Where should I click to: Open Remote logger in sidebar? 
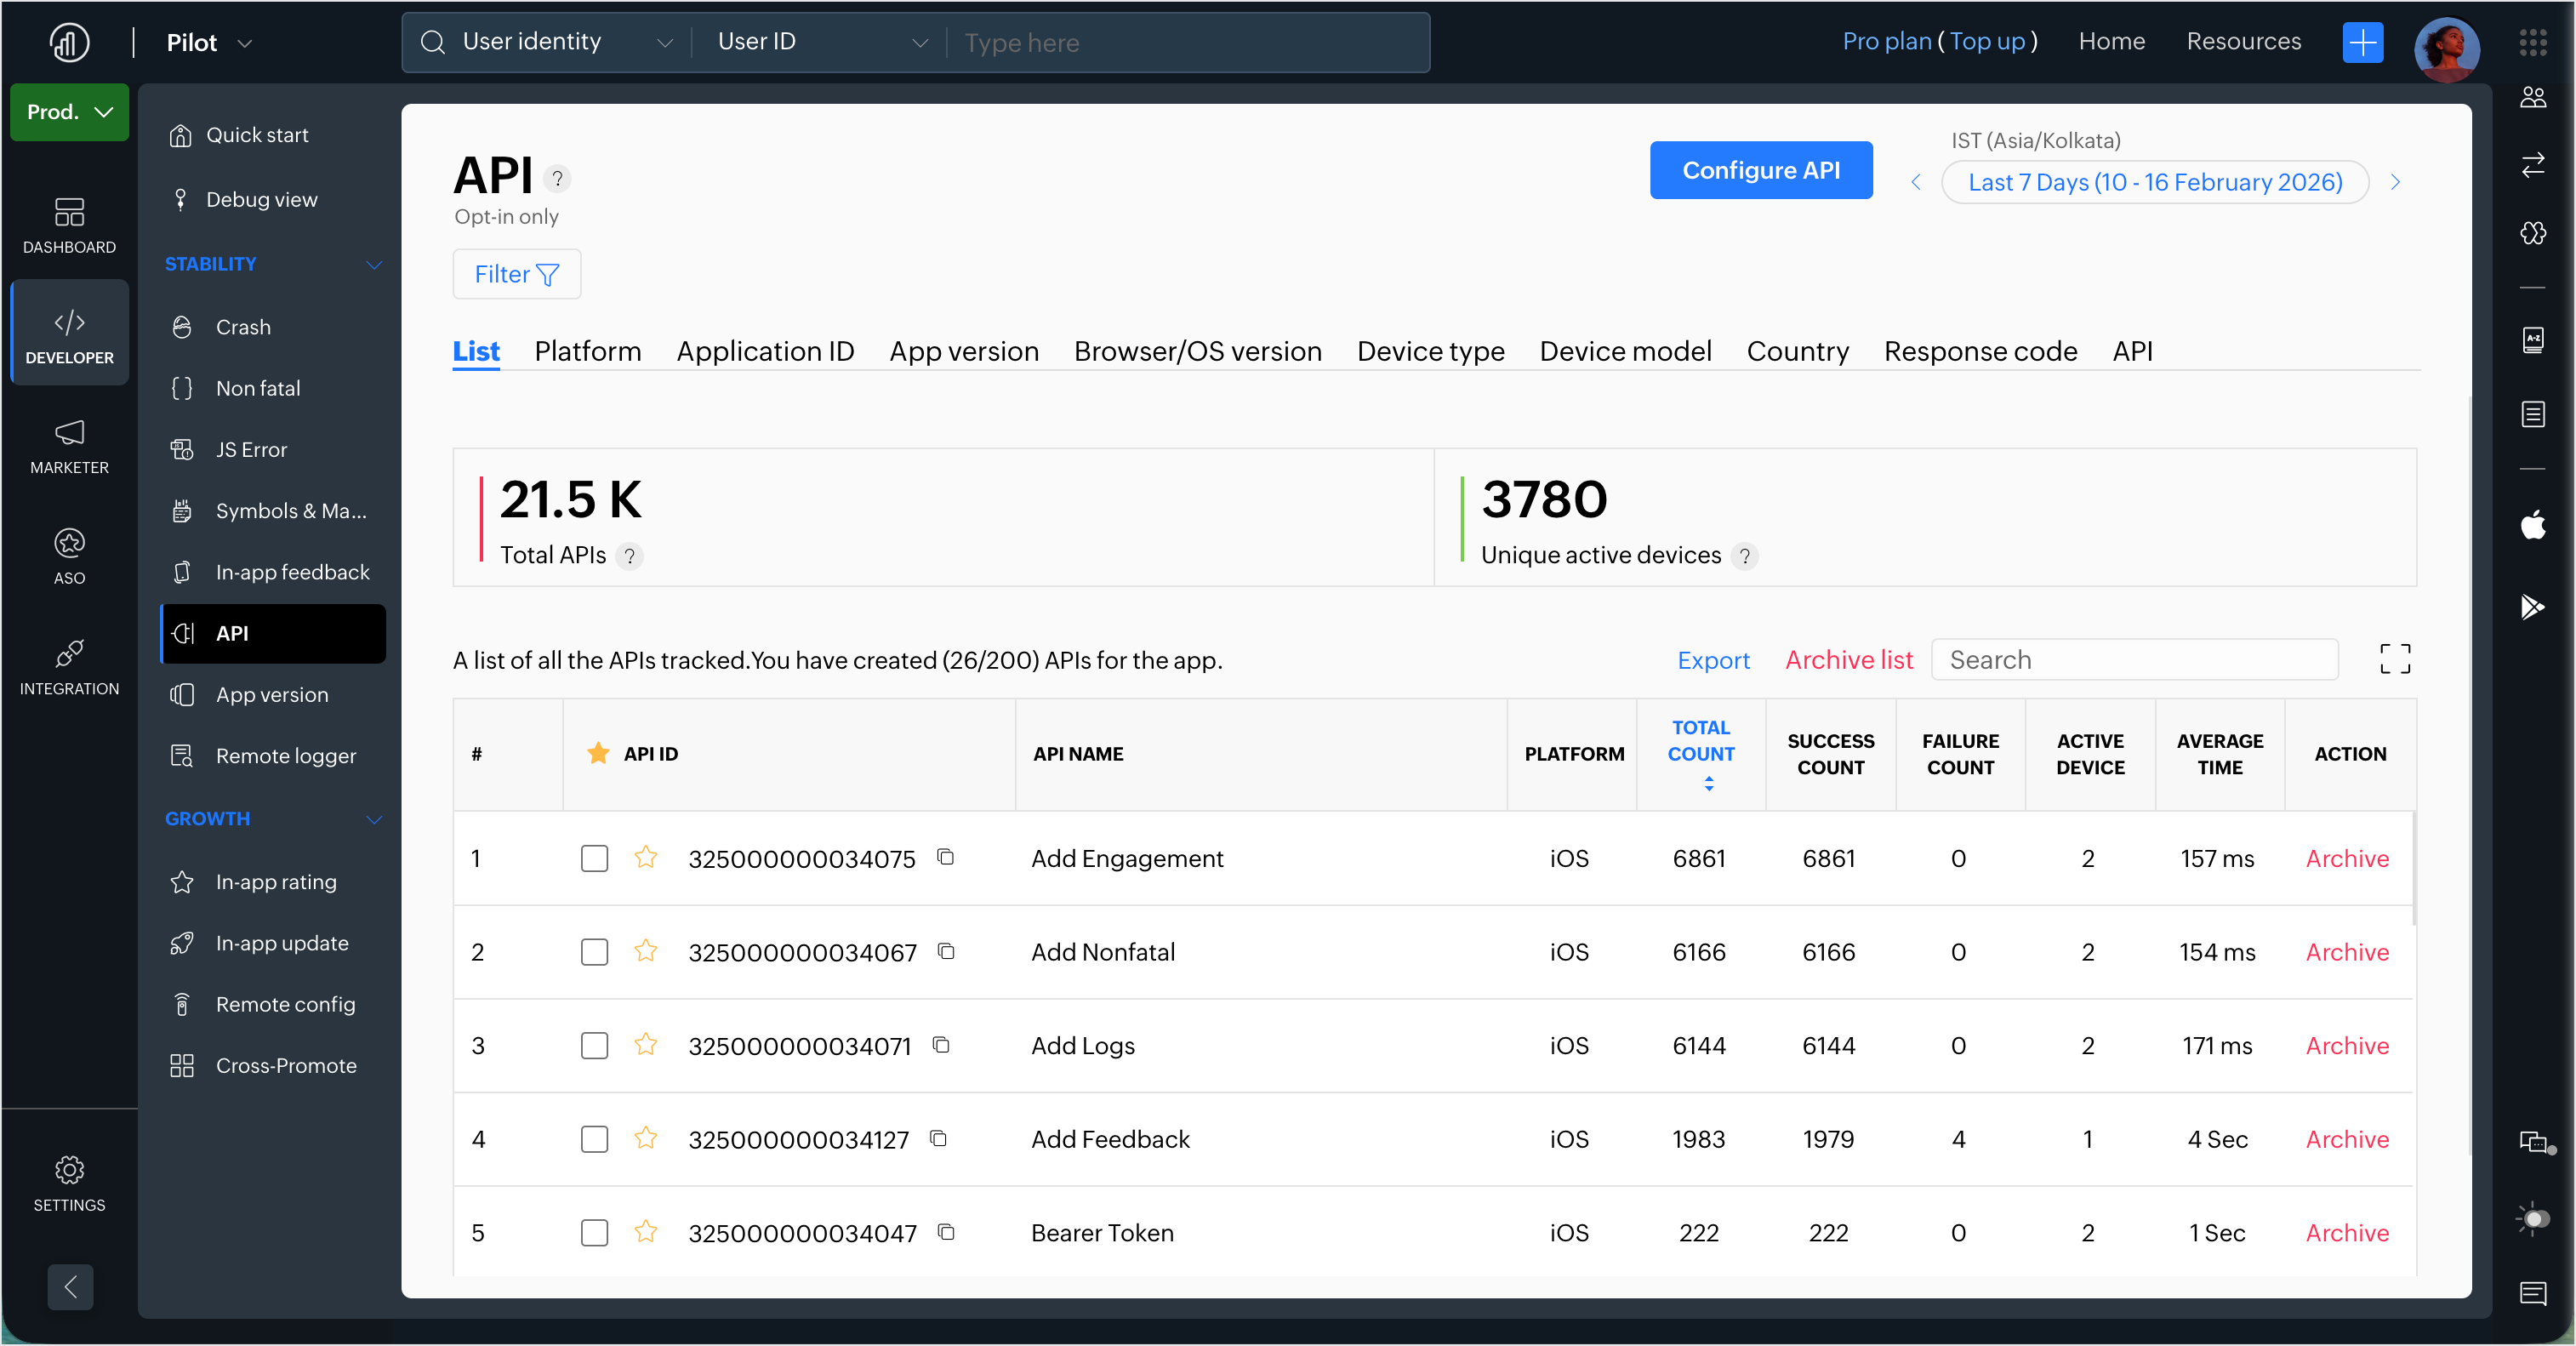click(x=285, y=756)
